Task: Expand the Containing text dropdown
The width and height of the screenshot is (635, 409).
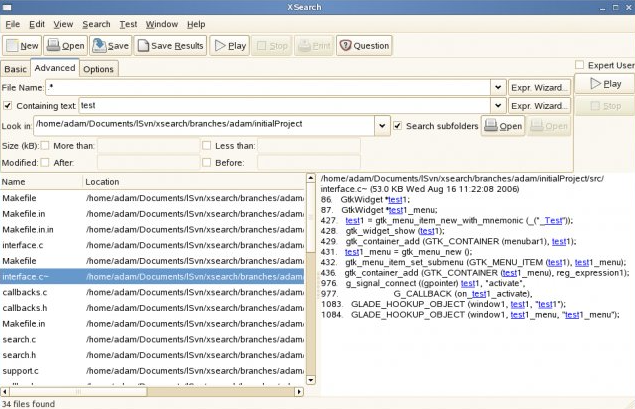Action: click(x=498, y=106)
